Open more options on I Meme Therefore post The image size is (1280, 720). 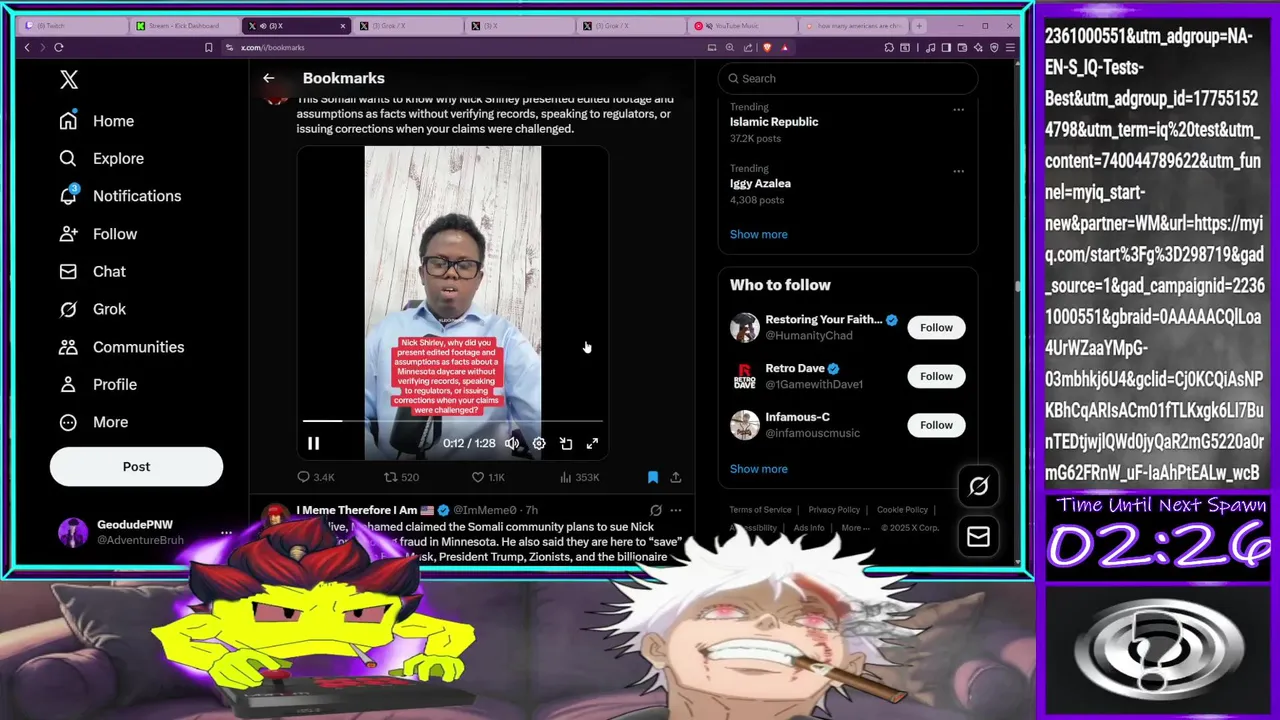[x=676, y=510]
